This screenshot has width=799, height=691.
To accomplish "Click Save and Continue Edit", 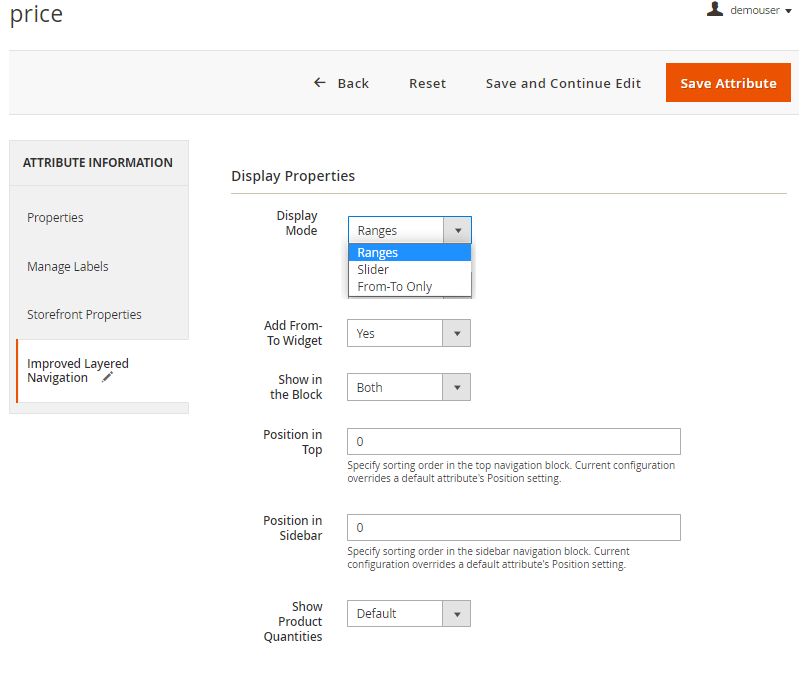I will pos(563,83).
